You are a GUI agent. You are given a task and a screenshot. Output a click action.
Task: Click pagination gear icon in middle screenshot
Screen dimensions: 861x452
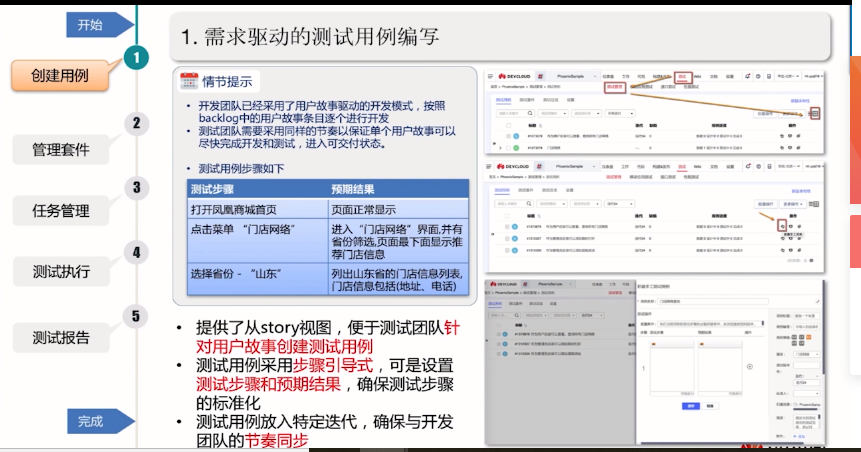811,260
